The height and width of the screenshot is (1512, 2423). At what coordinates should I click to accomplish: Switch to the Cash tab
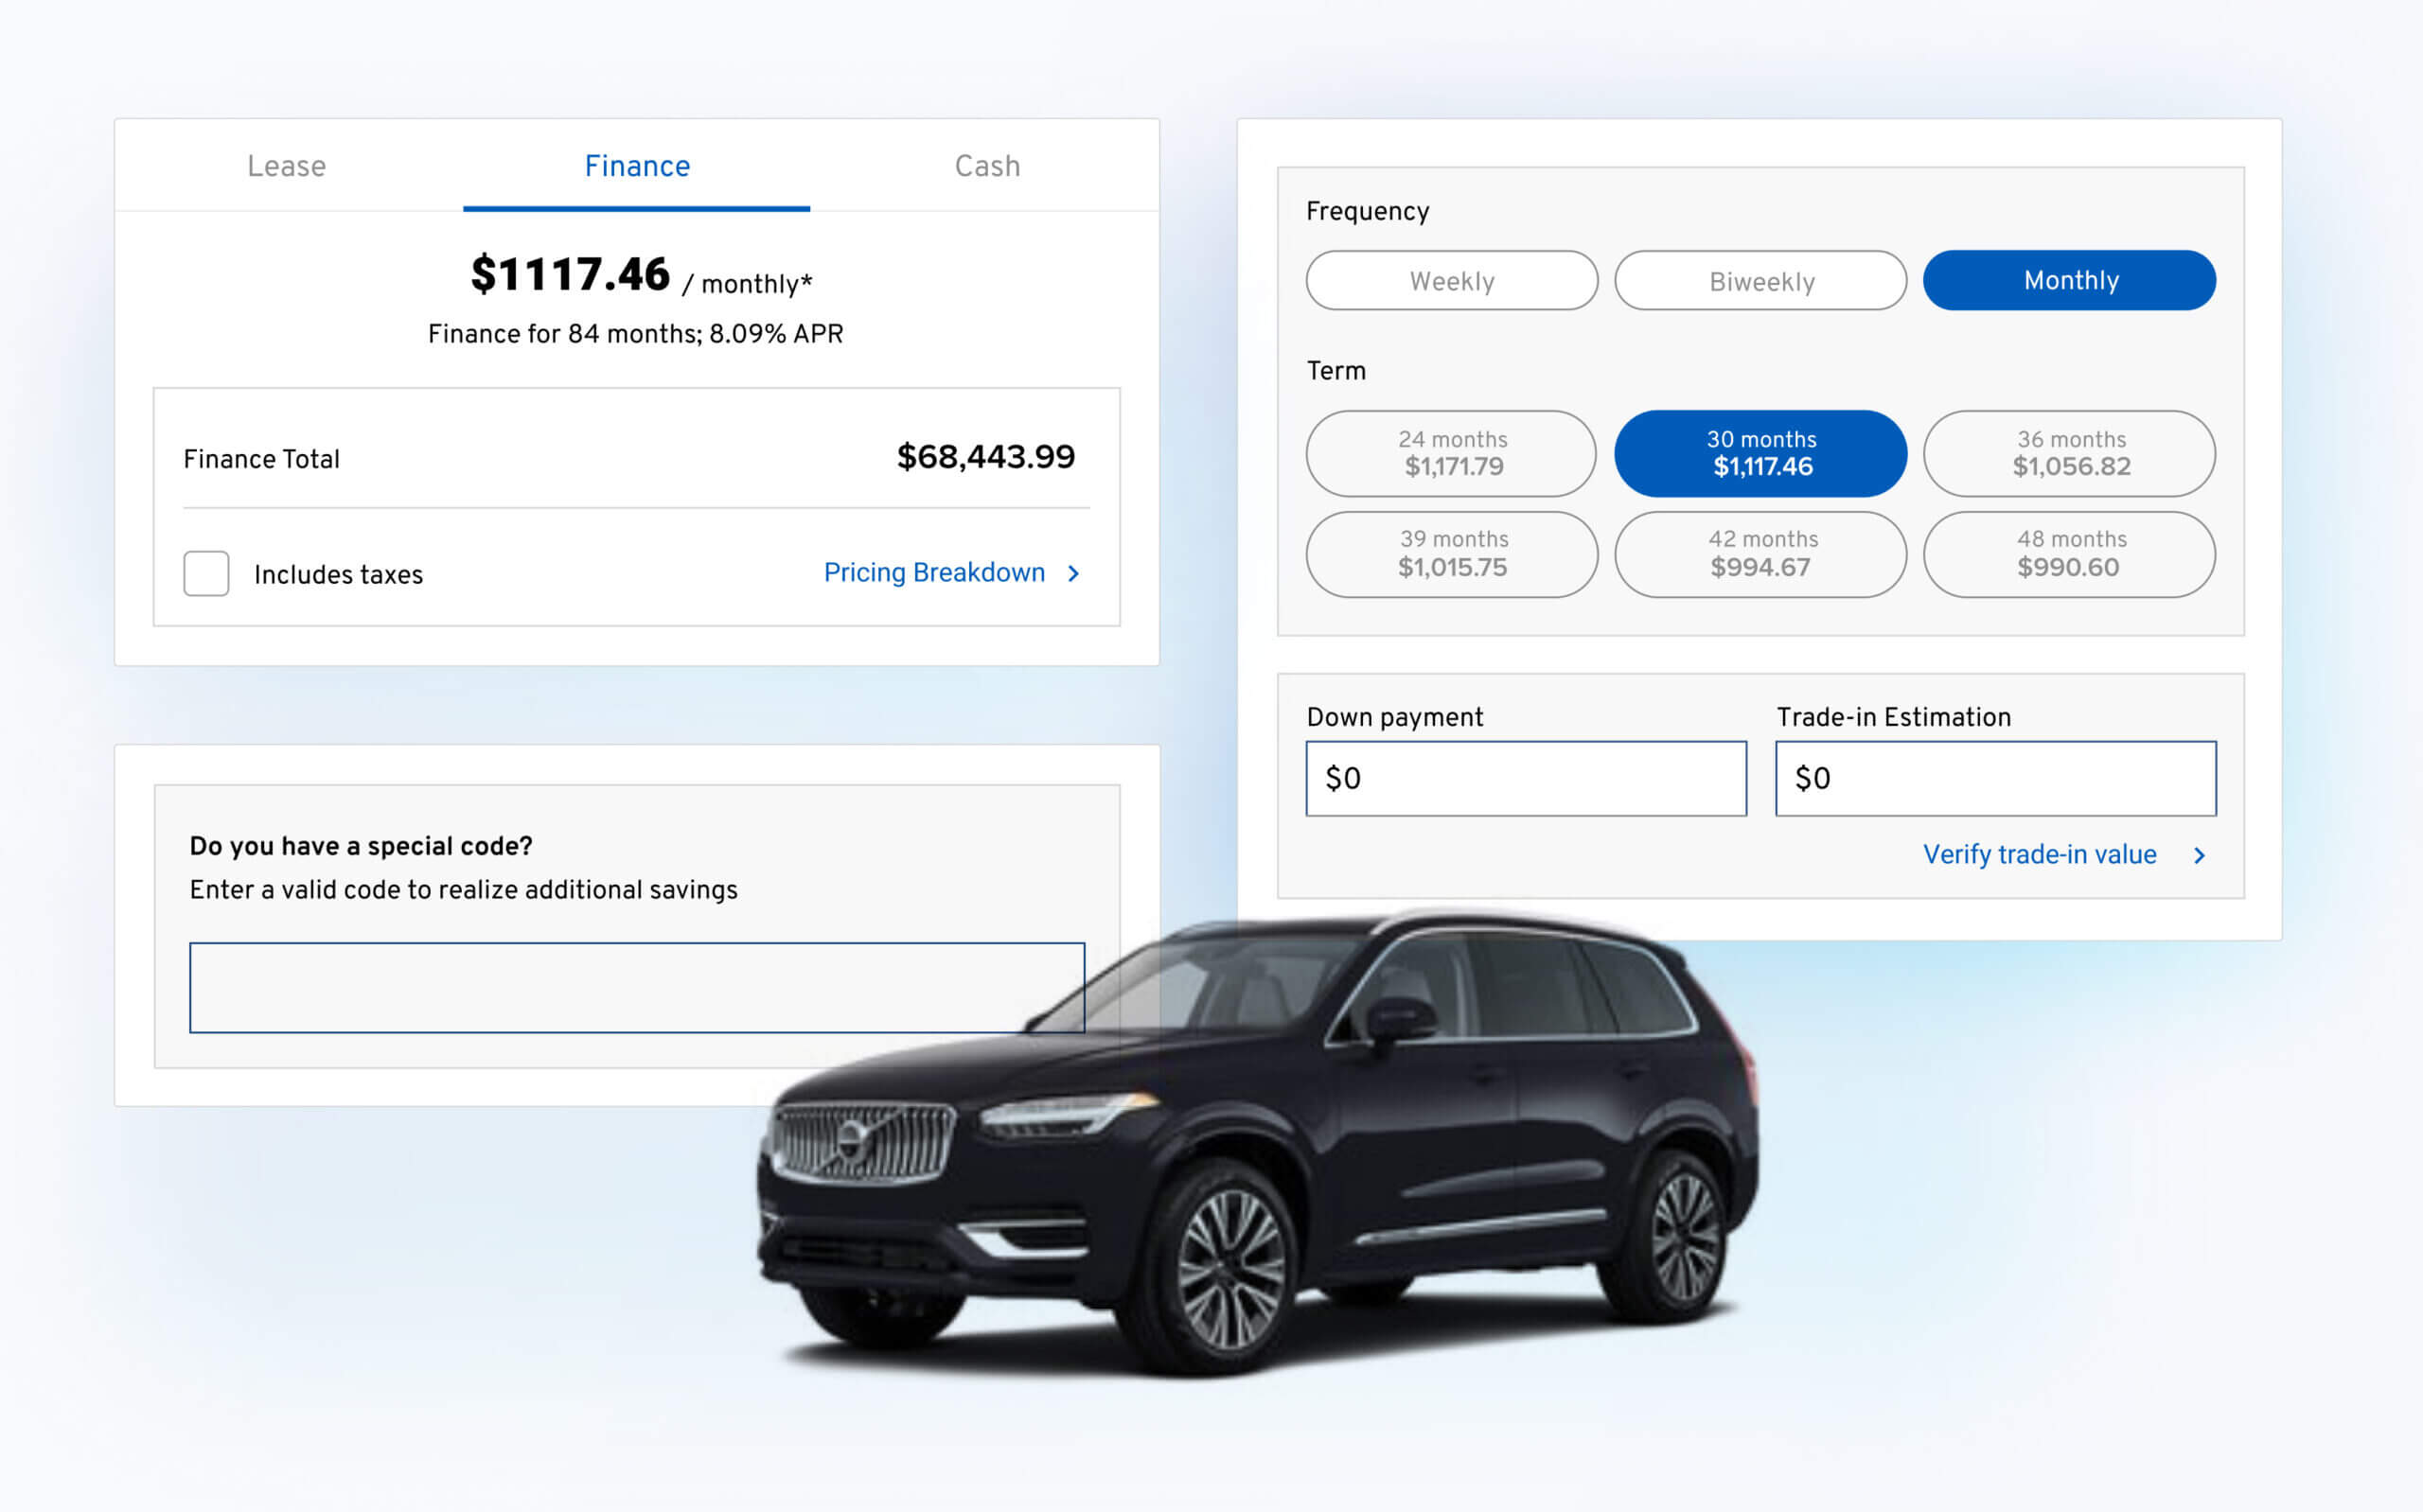click(x=986, y=164)
